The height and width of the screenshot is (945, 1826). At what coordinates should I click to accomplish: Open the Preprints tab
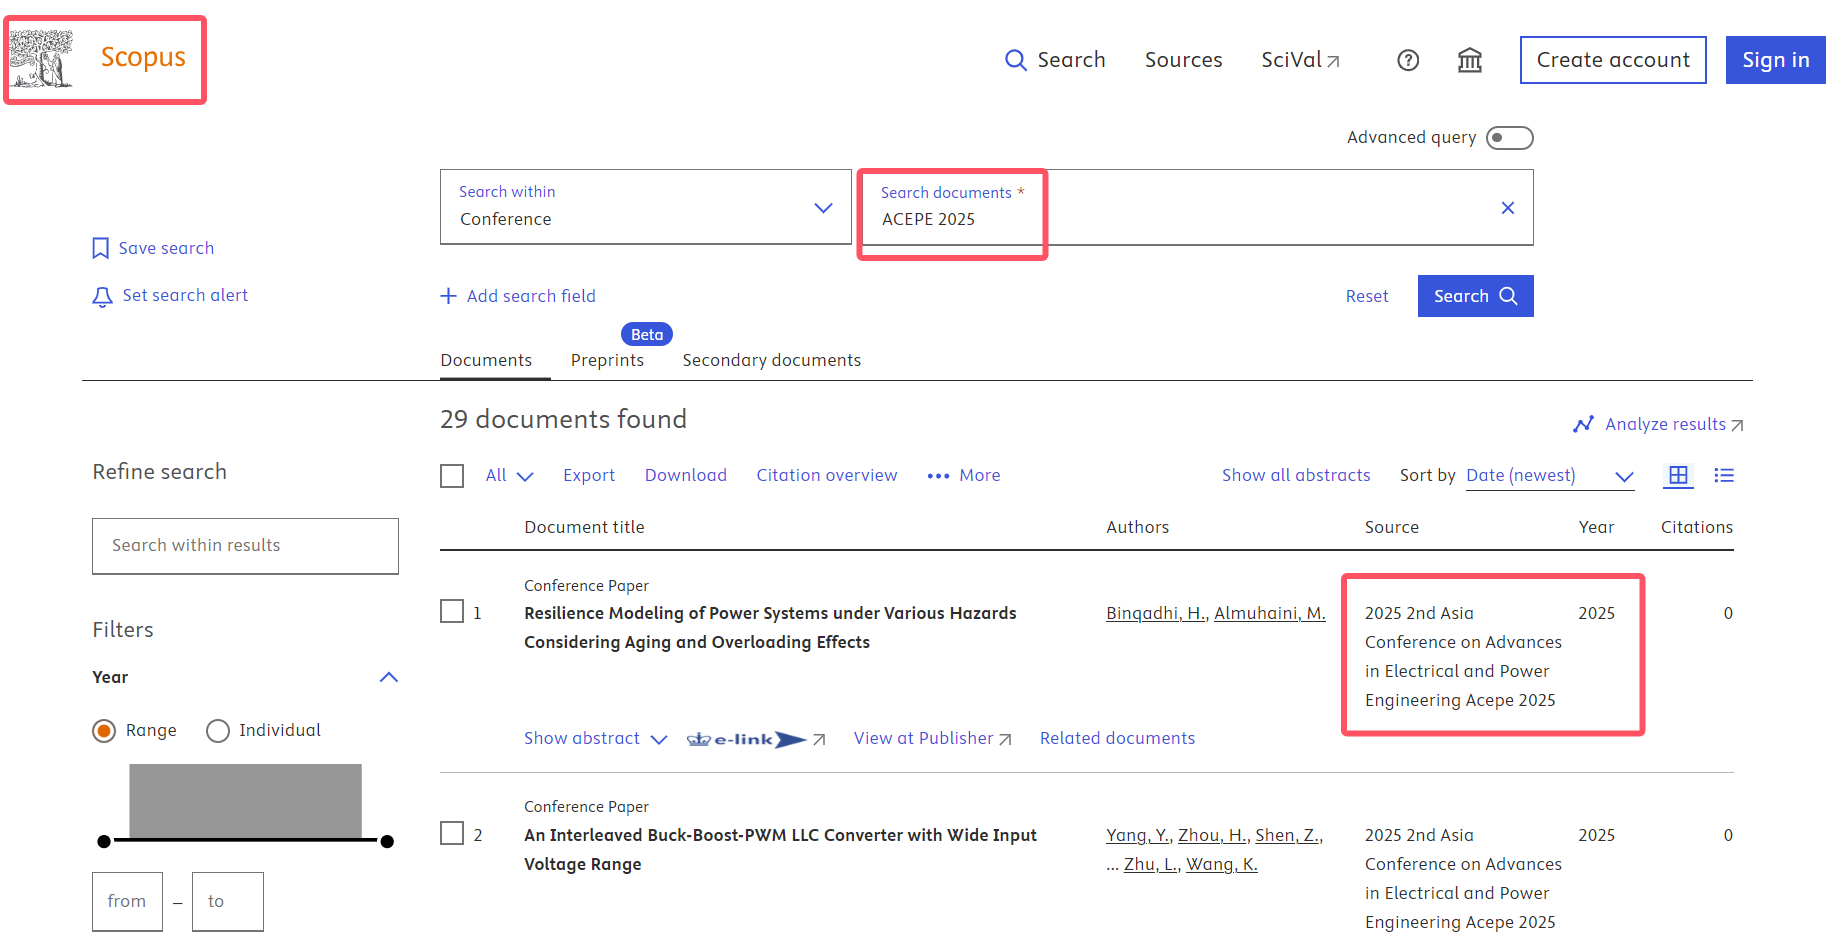coord(607,360)
